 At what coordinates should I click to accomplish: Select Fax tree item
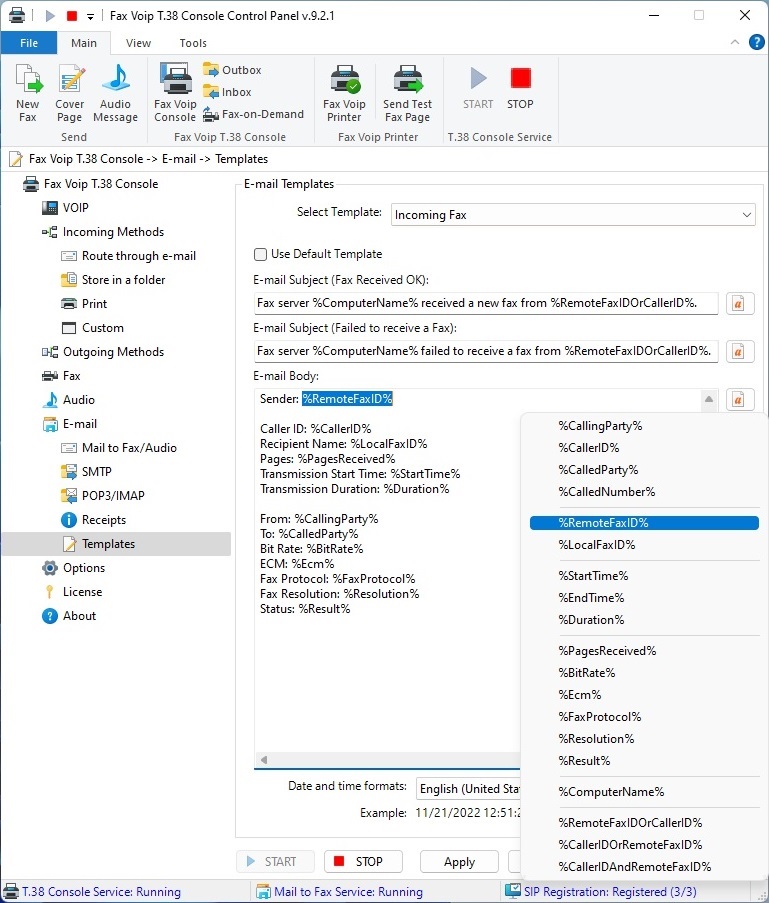click(x=71, y=375)
